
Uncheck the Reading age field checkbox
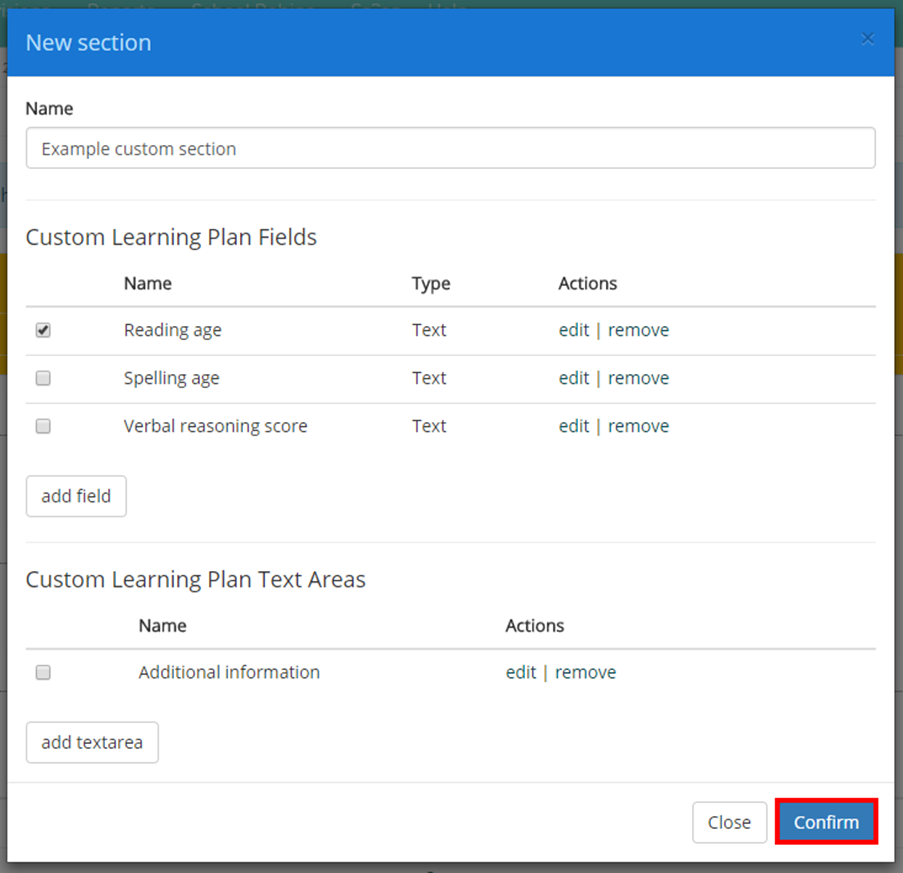(x=42, y=329)
